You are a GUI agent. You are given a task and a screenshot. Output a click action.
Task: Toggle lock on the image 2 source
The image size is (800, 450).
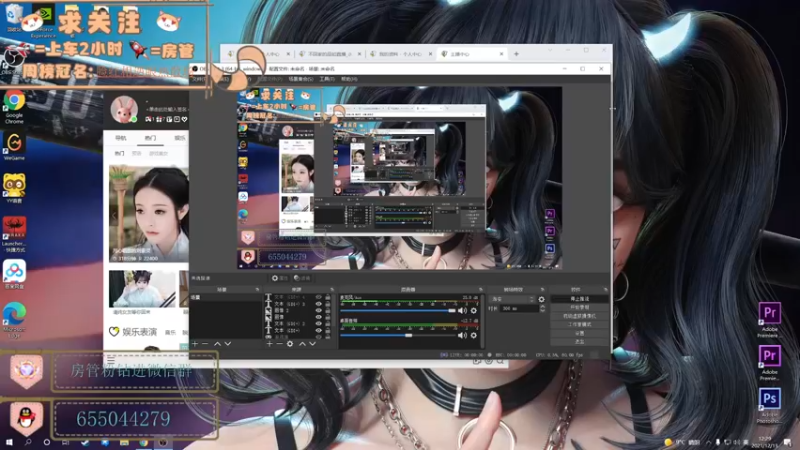pos(328,310)
